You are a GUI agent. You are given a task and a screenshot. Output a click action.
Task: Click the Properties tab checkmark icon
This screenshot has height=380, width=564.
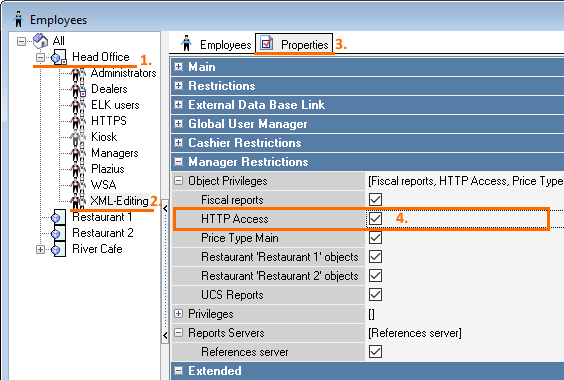coord(267,43)
